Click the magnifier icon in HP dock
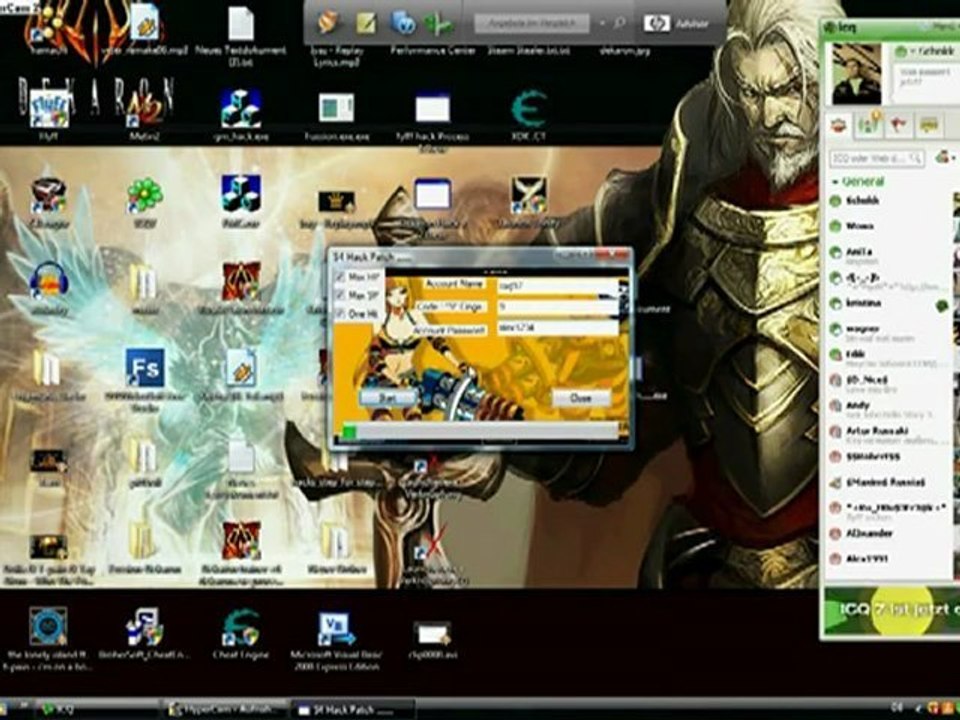This screenshot has width=960, height=720. (619, 23)
